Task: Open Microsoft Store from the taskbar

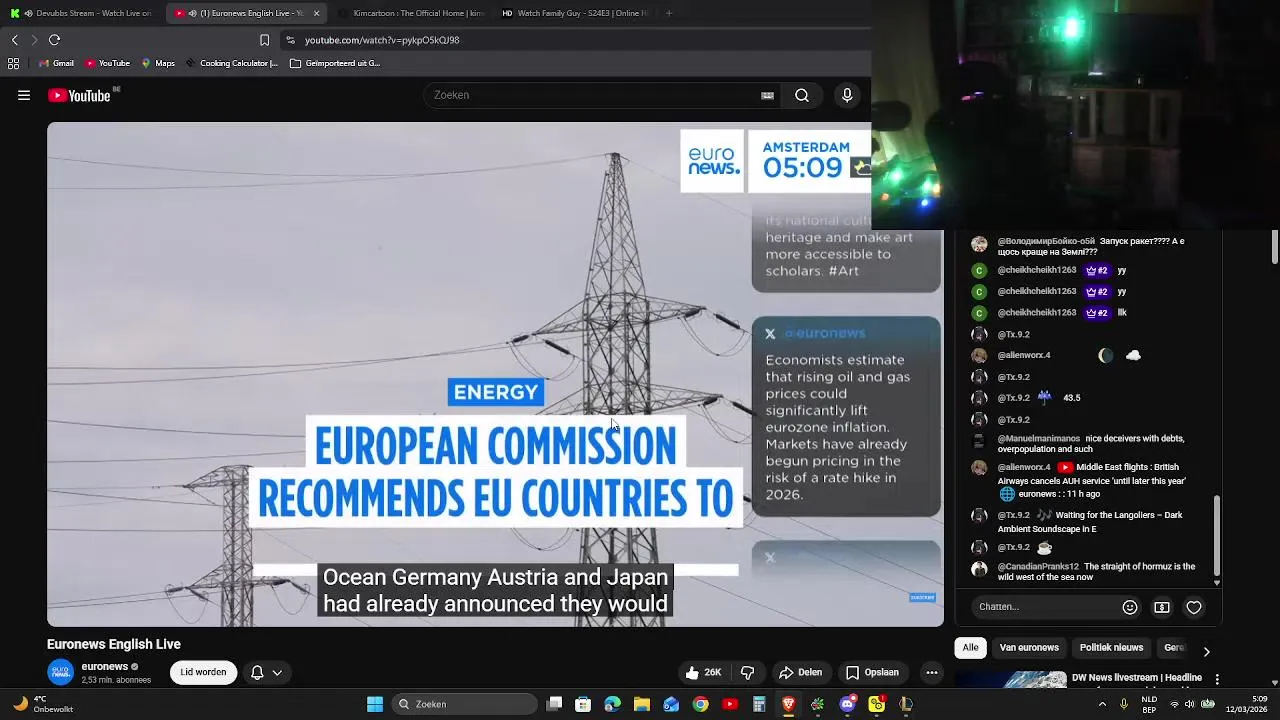Action: (583, 704)
